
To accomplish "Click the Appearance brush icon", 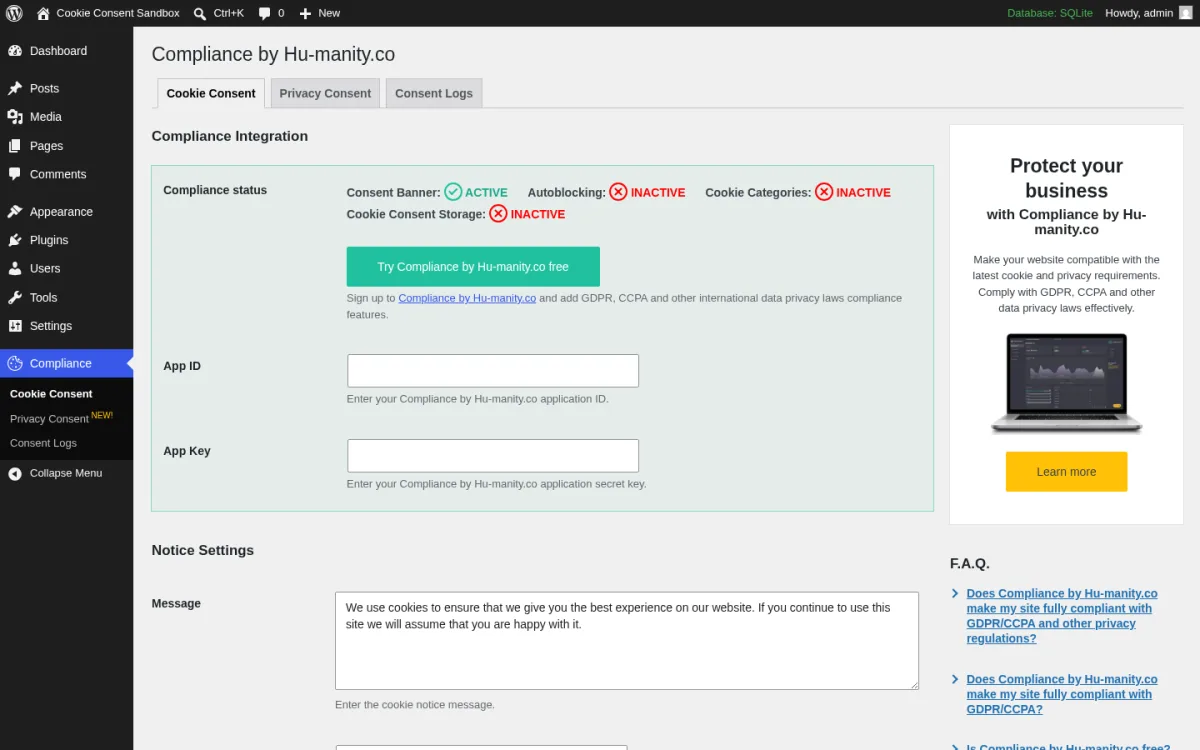I will point(15,212).
